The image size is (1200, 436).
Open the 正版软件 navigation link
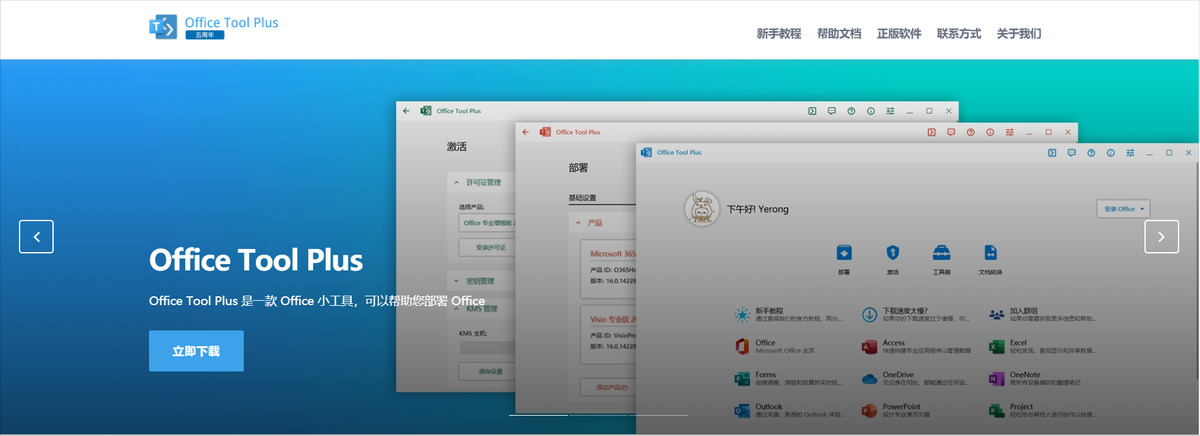click(899, 33)
